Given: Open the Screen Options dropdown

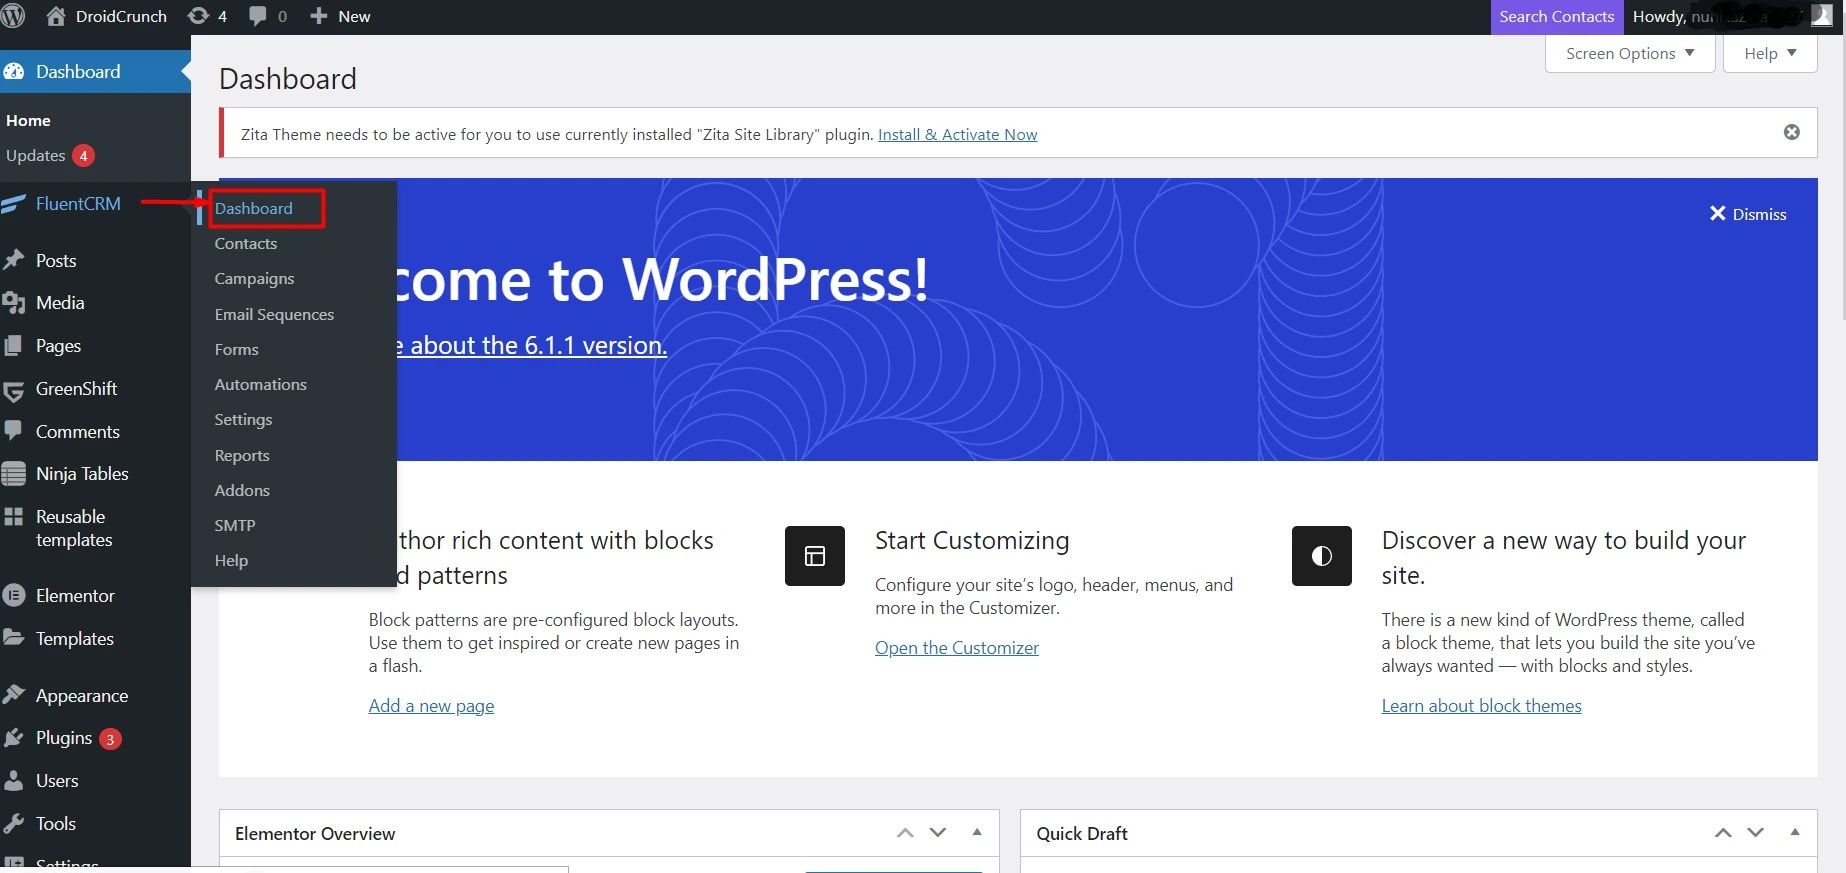Looking at the screenshot, I should click(1630, 54).
